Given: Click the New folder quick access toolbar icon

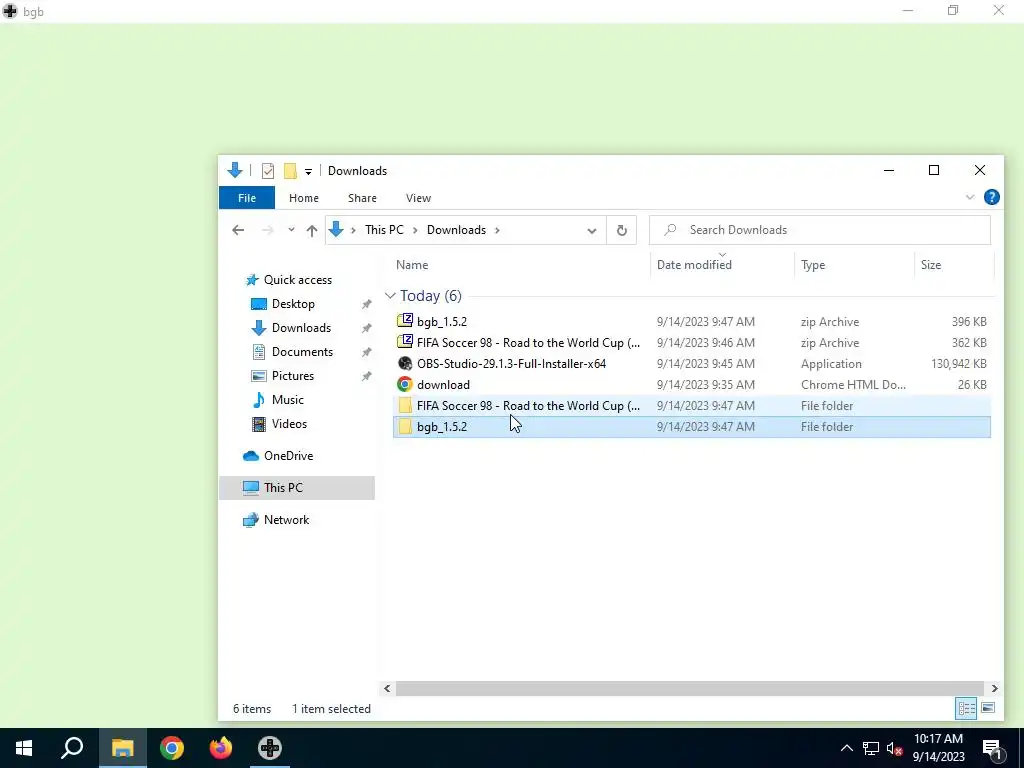Looking at the screenshot, I should coord(290,171).
